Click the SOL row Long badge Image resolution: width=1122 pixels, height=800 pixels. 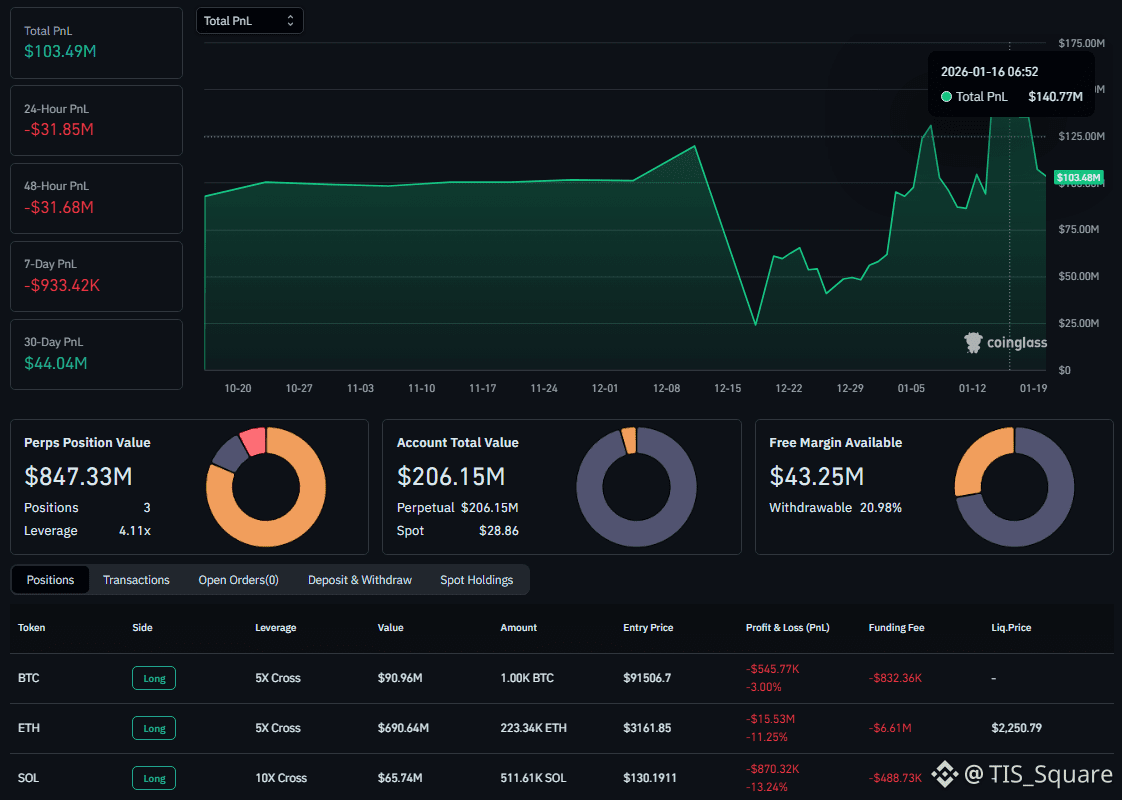point(154,778)
